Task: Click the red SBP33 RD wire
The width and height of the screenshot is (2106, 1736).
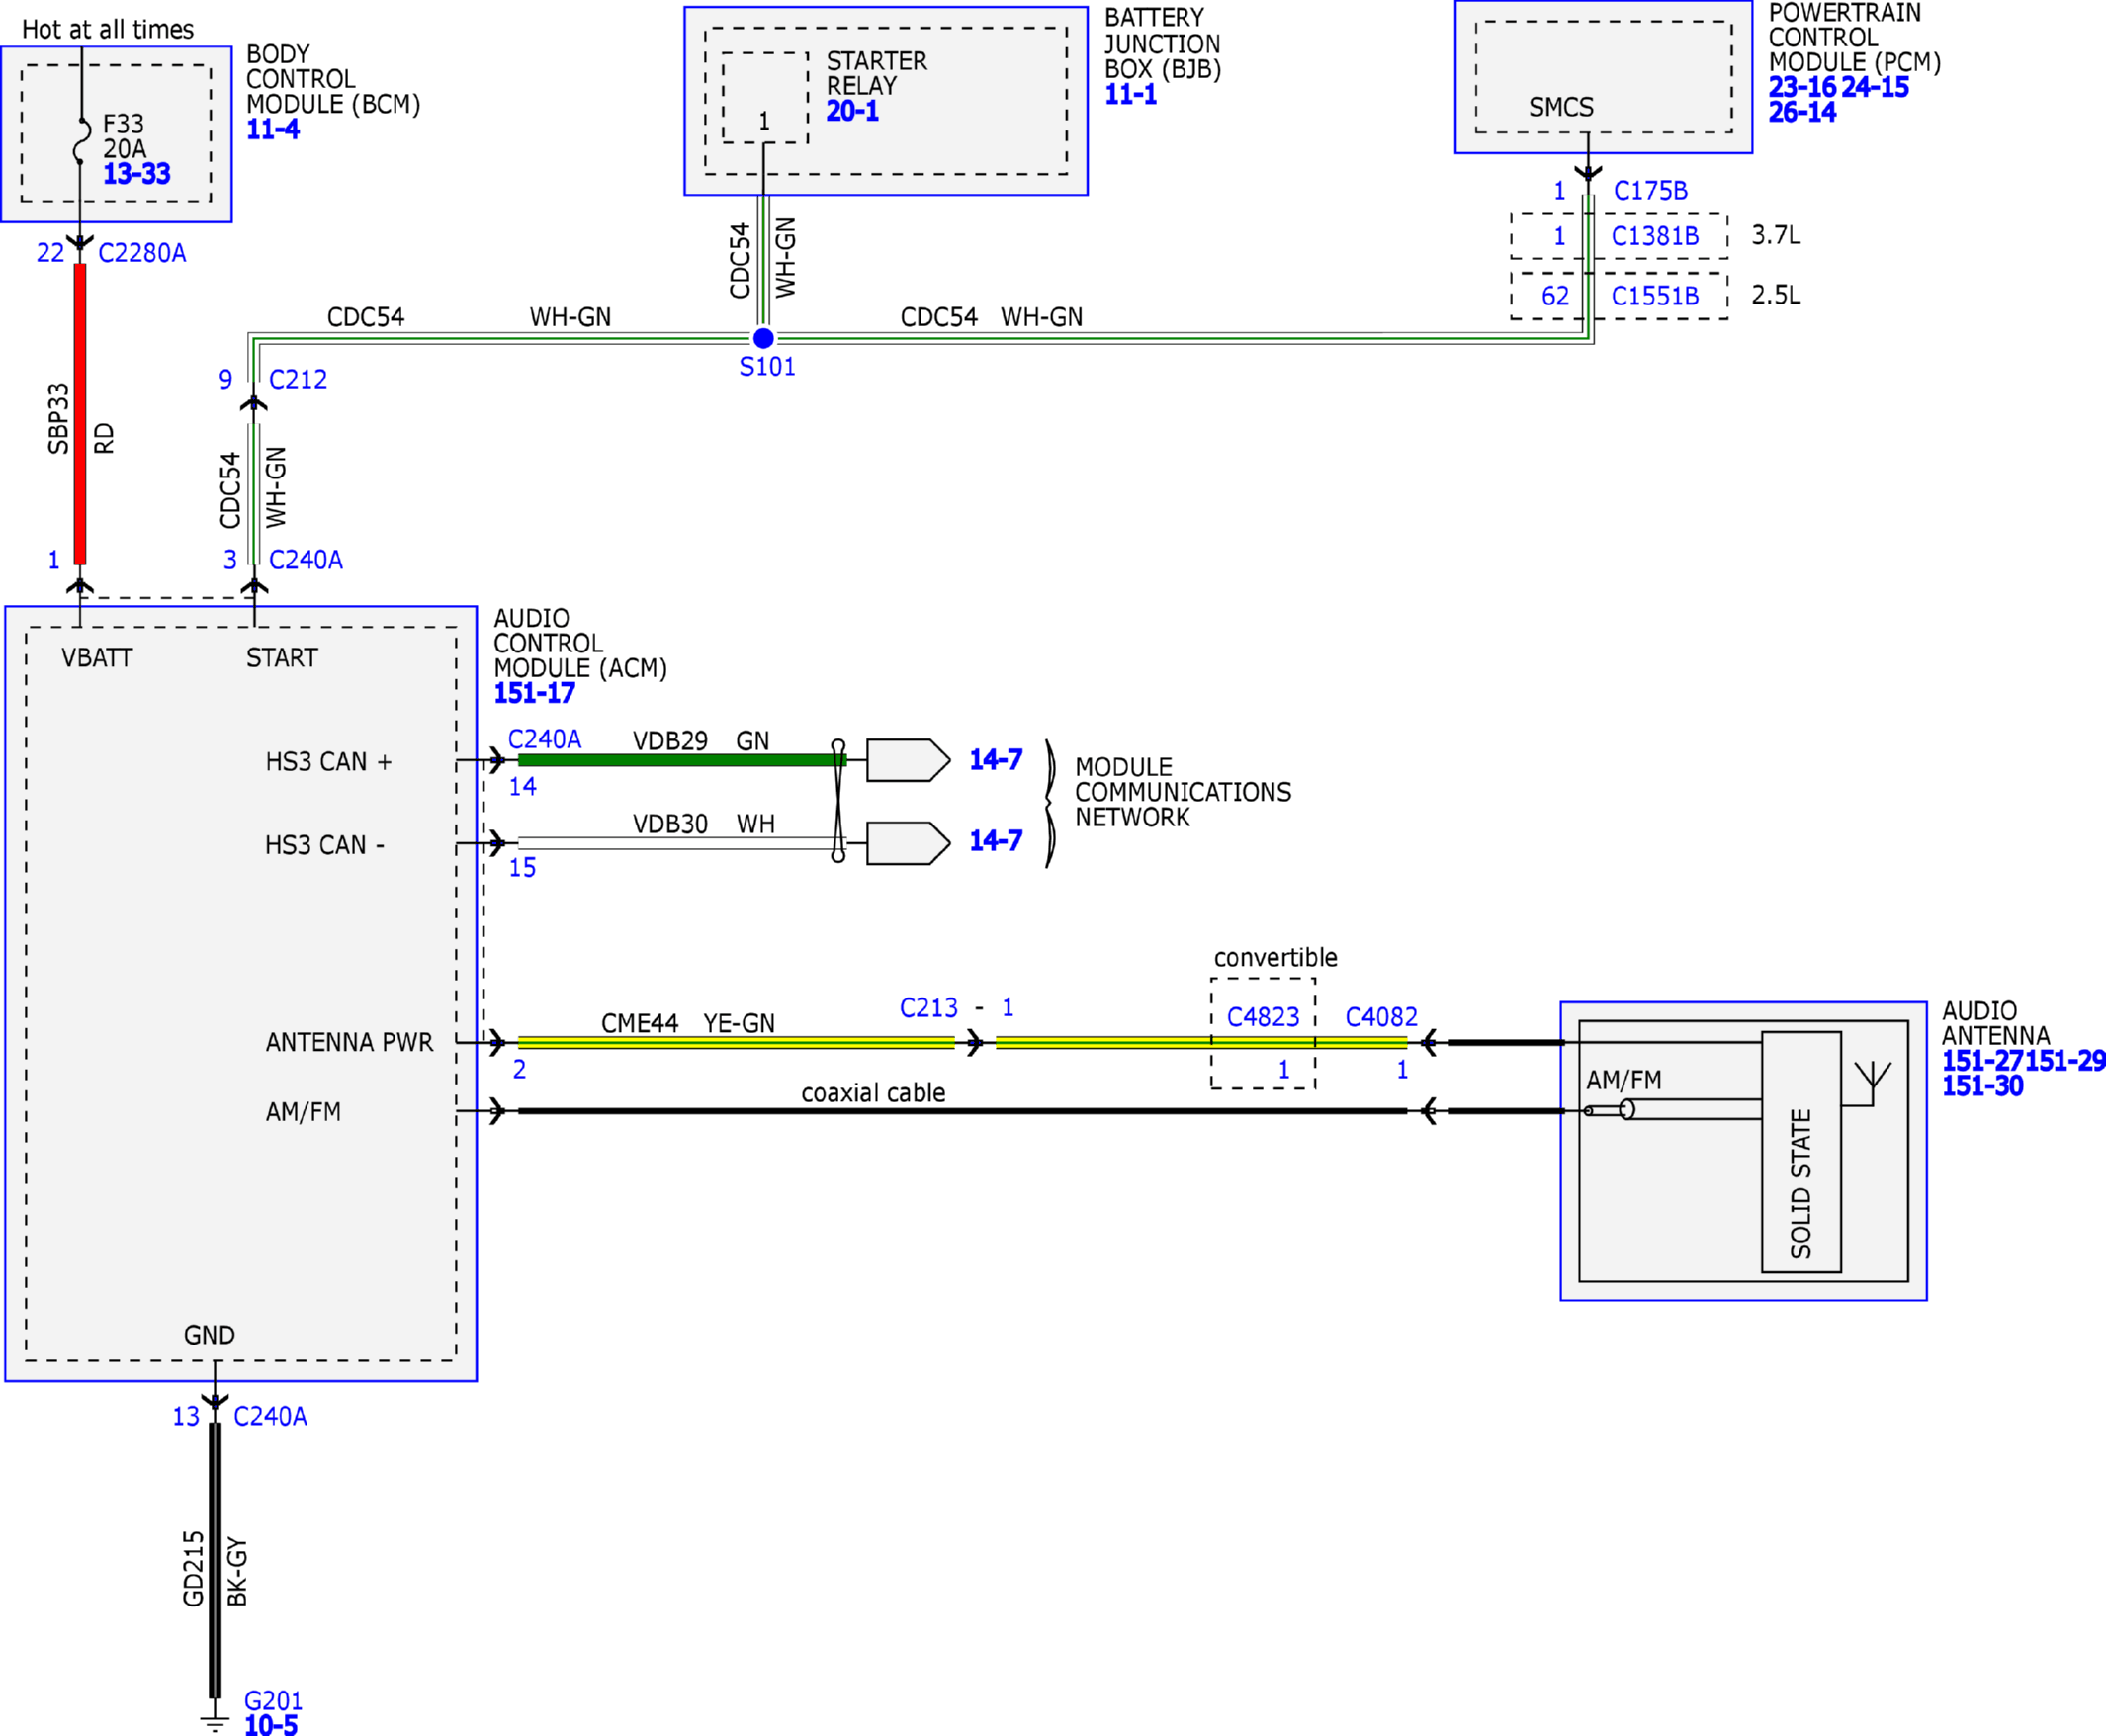Action: tap(80, 413)
